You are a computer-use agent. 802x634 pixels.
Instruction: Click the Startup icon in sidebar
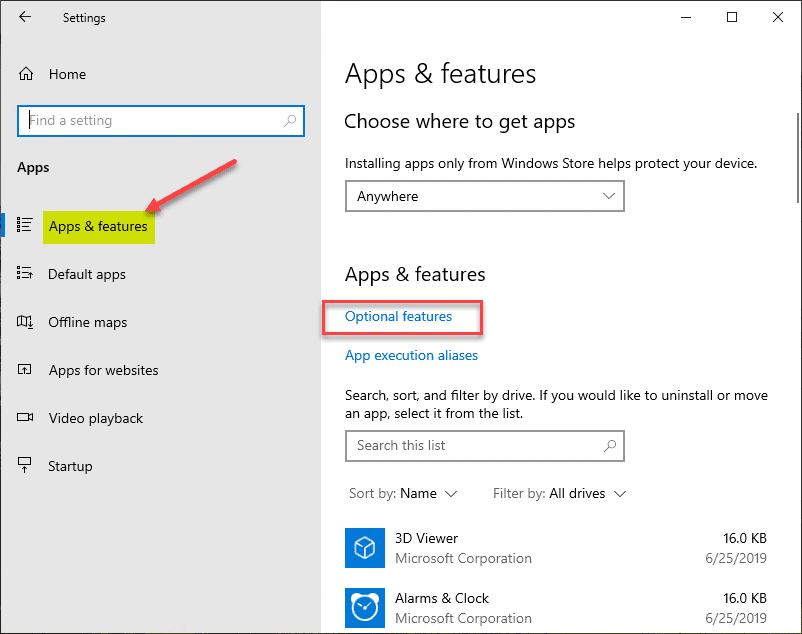[x=25, y=465]
